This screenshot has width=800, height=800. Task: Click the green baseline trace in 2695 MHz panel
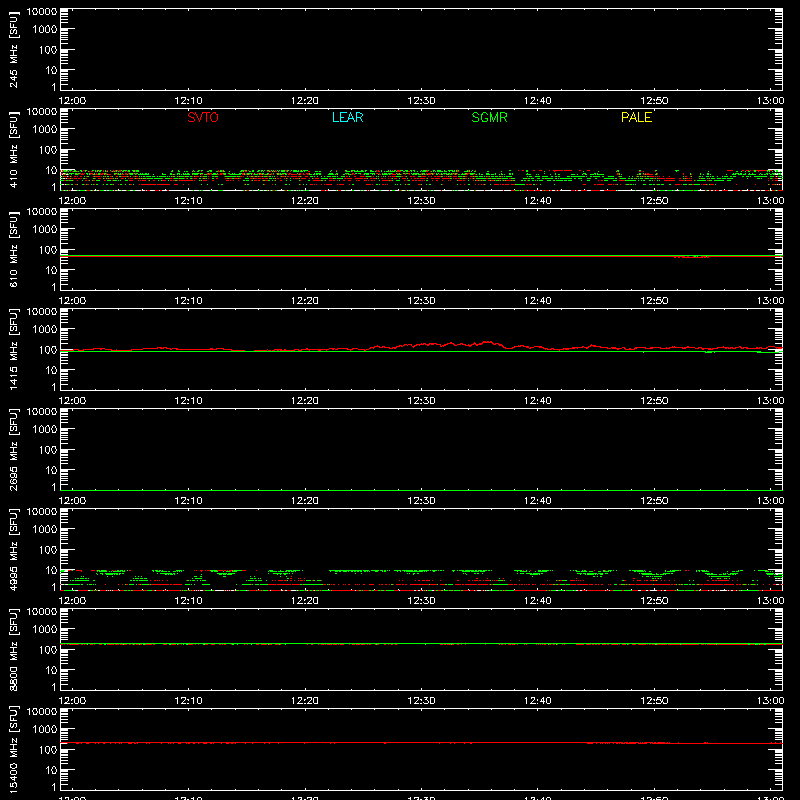click(x=421, y=490)
